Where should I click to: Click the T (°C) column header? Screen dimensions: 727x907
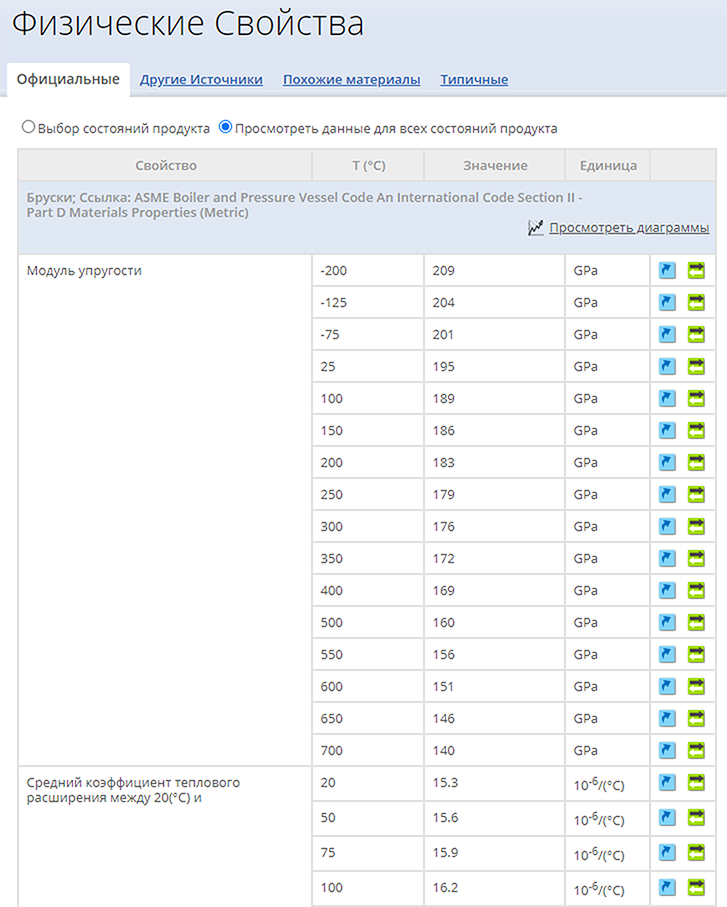coord(368,165)
